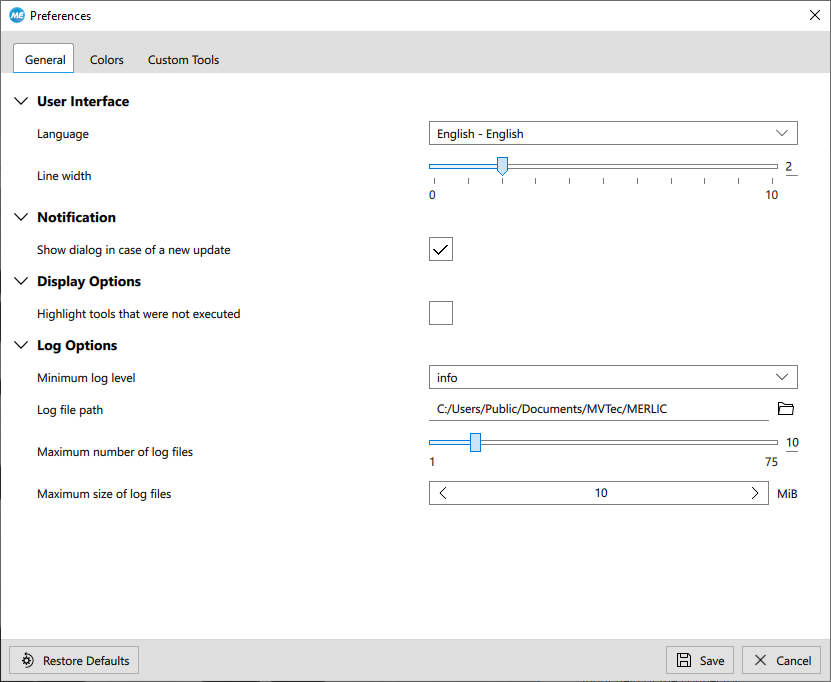The image size is (831, 682).
Task: Open the Minimum log level dropdown
Action: click(612, 377)
